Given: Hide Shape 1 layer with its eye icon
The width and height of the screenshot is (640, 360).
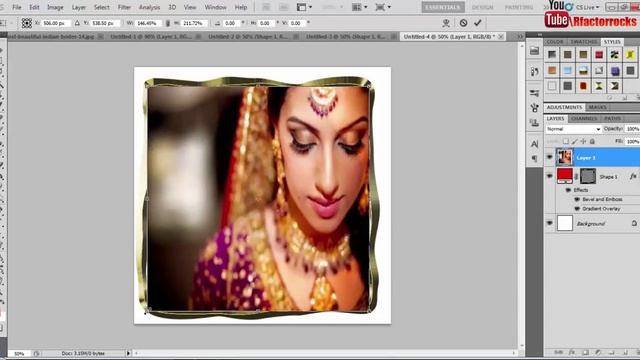Looking at the screenshot, I should tap(549, 176).
